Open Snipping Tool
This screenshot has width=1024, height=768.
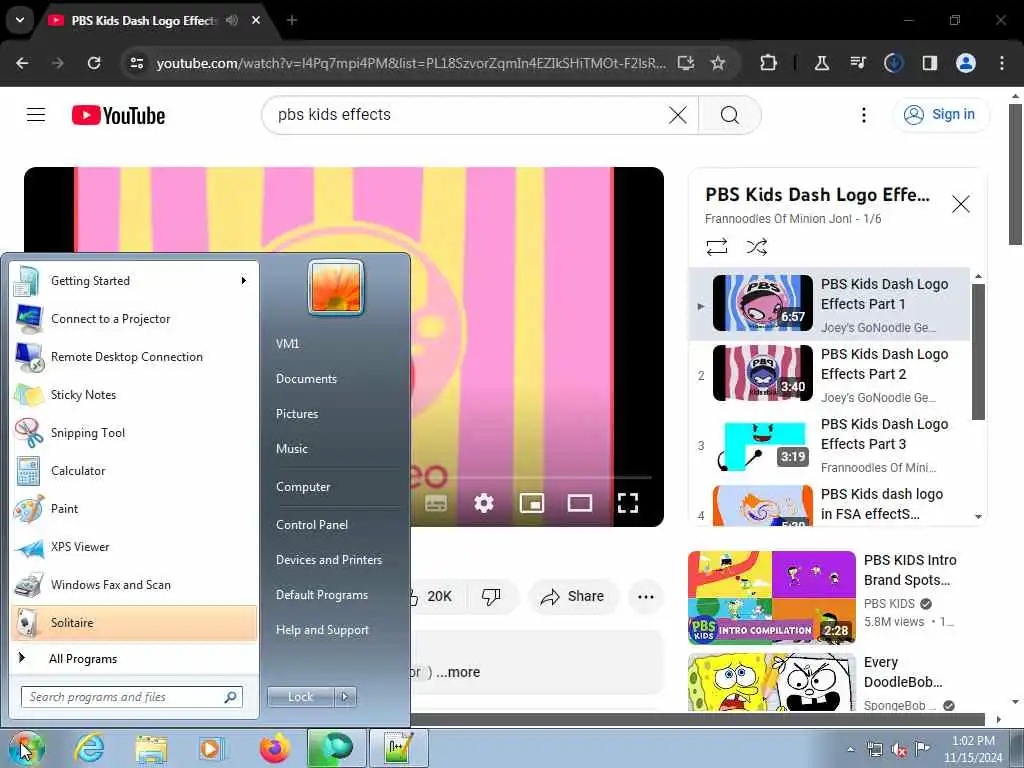point(134,432)
